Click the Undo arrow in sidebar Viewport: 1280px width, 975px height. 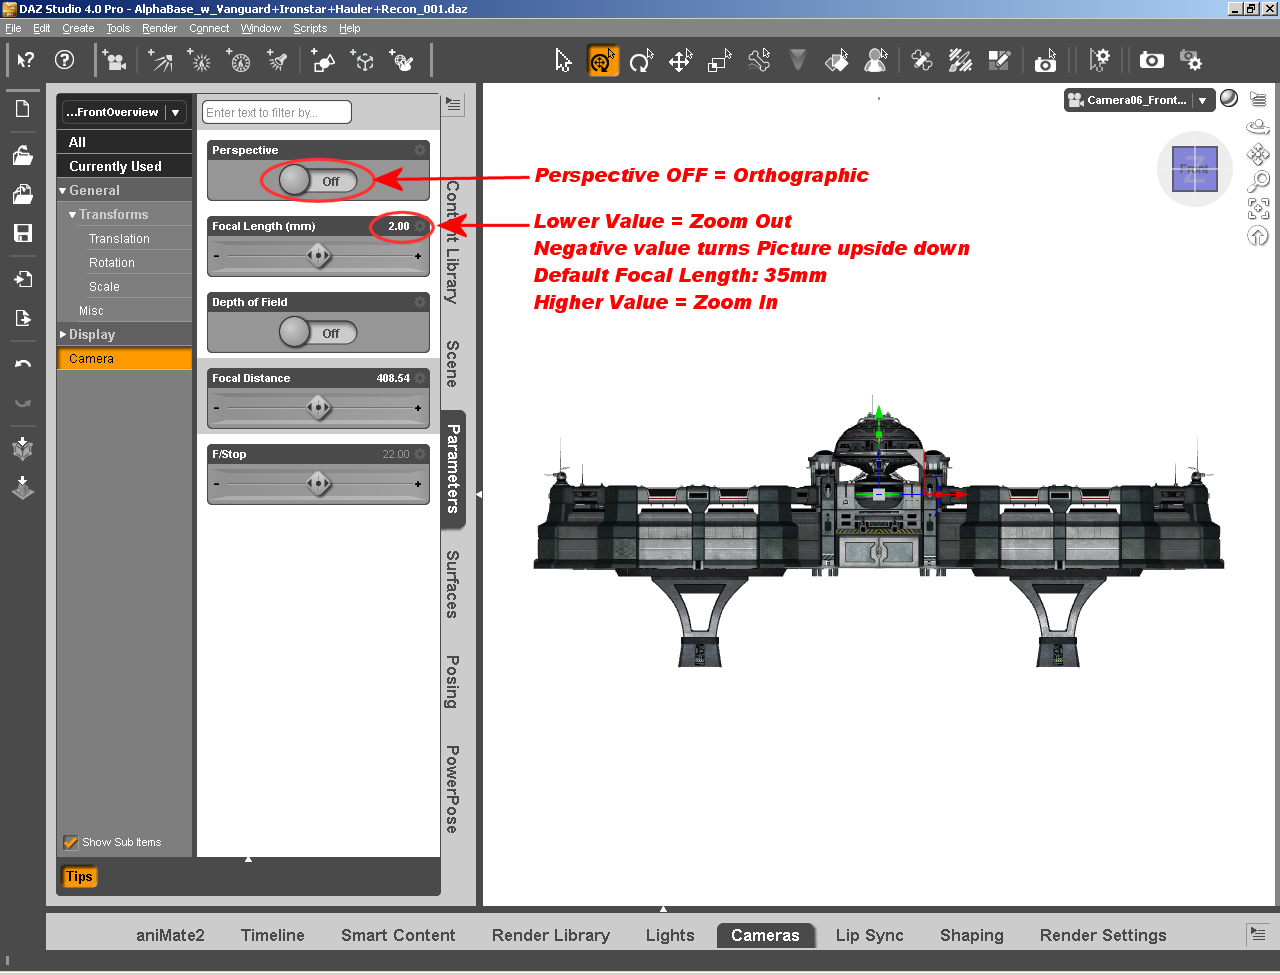point(22,364)
